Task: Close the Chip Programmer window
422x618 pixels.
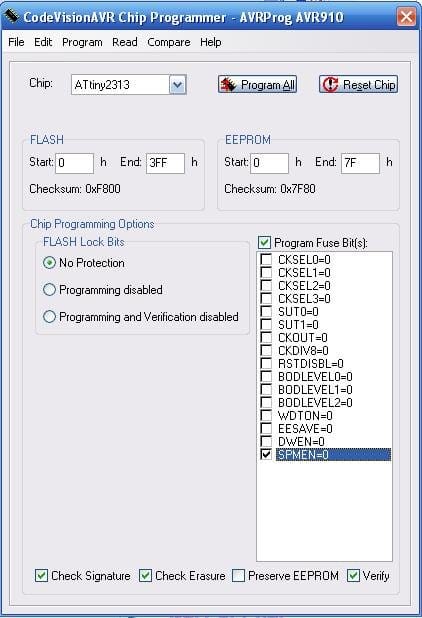Action: tap(406, 17)
